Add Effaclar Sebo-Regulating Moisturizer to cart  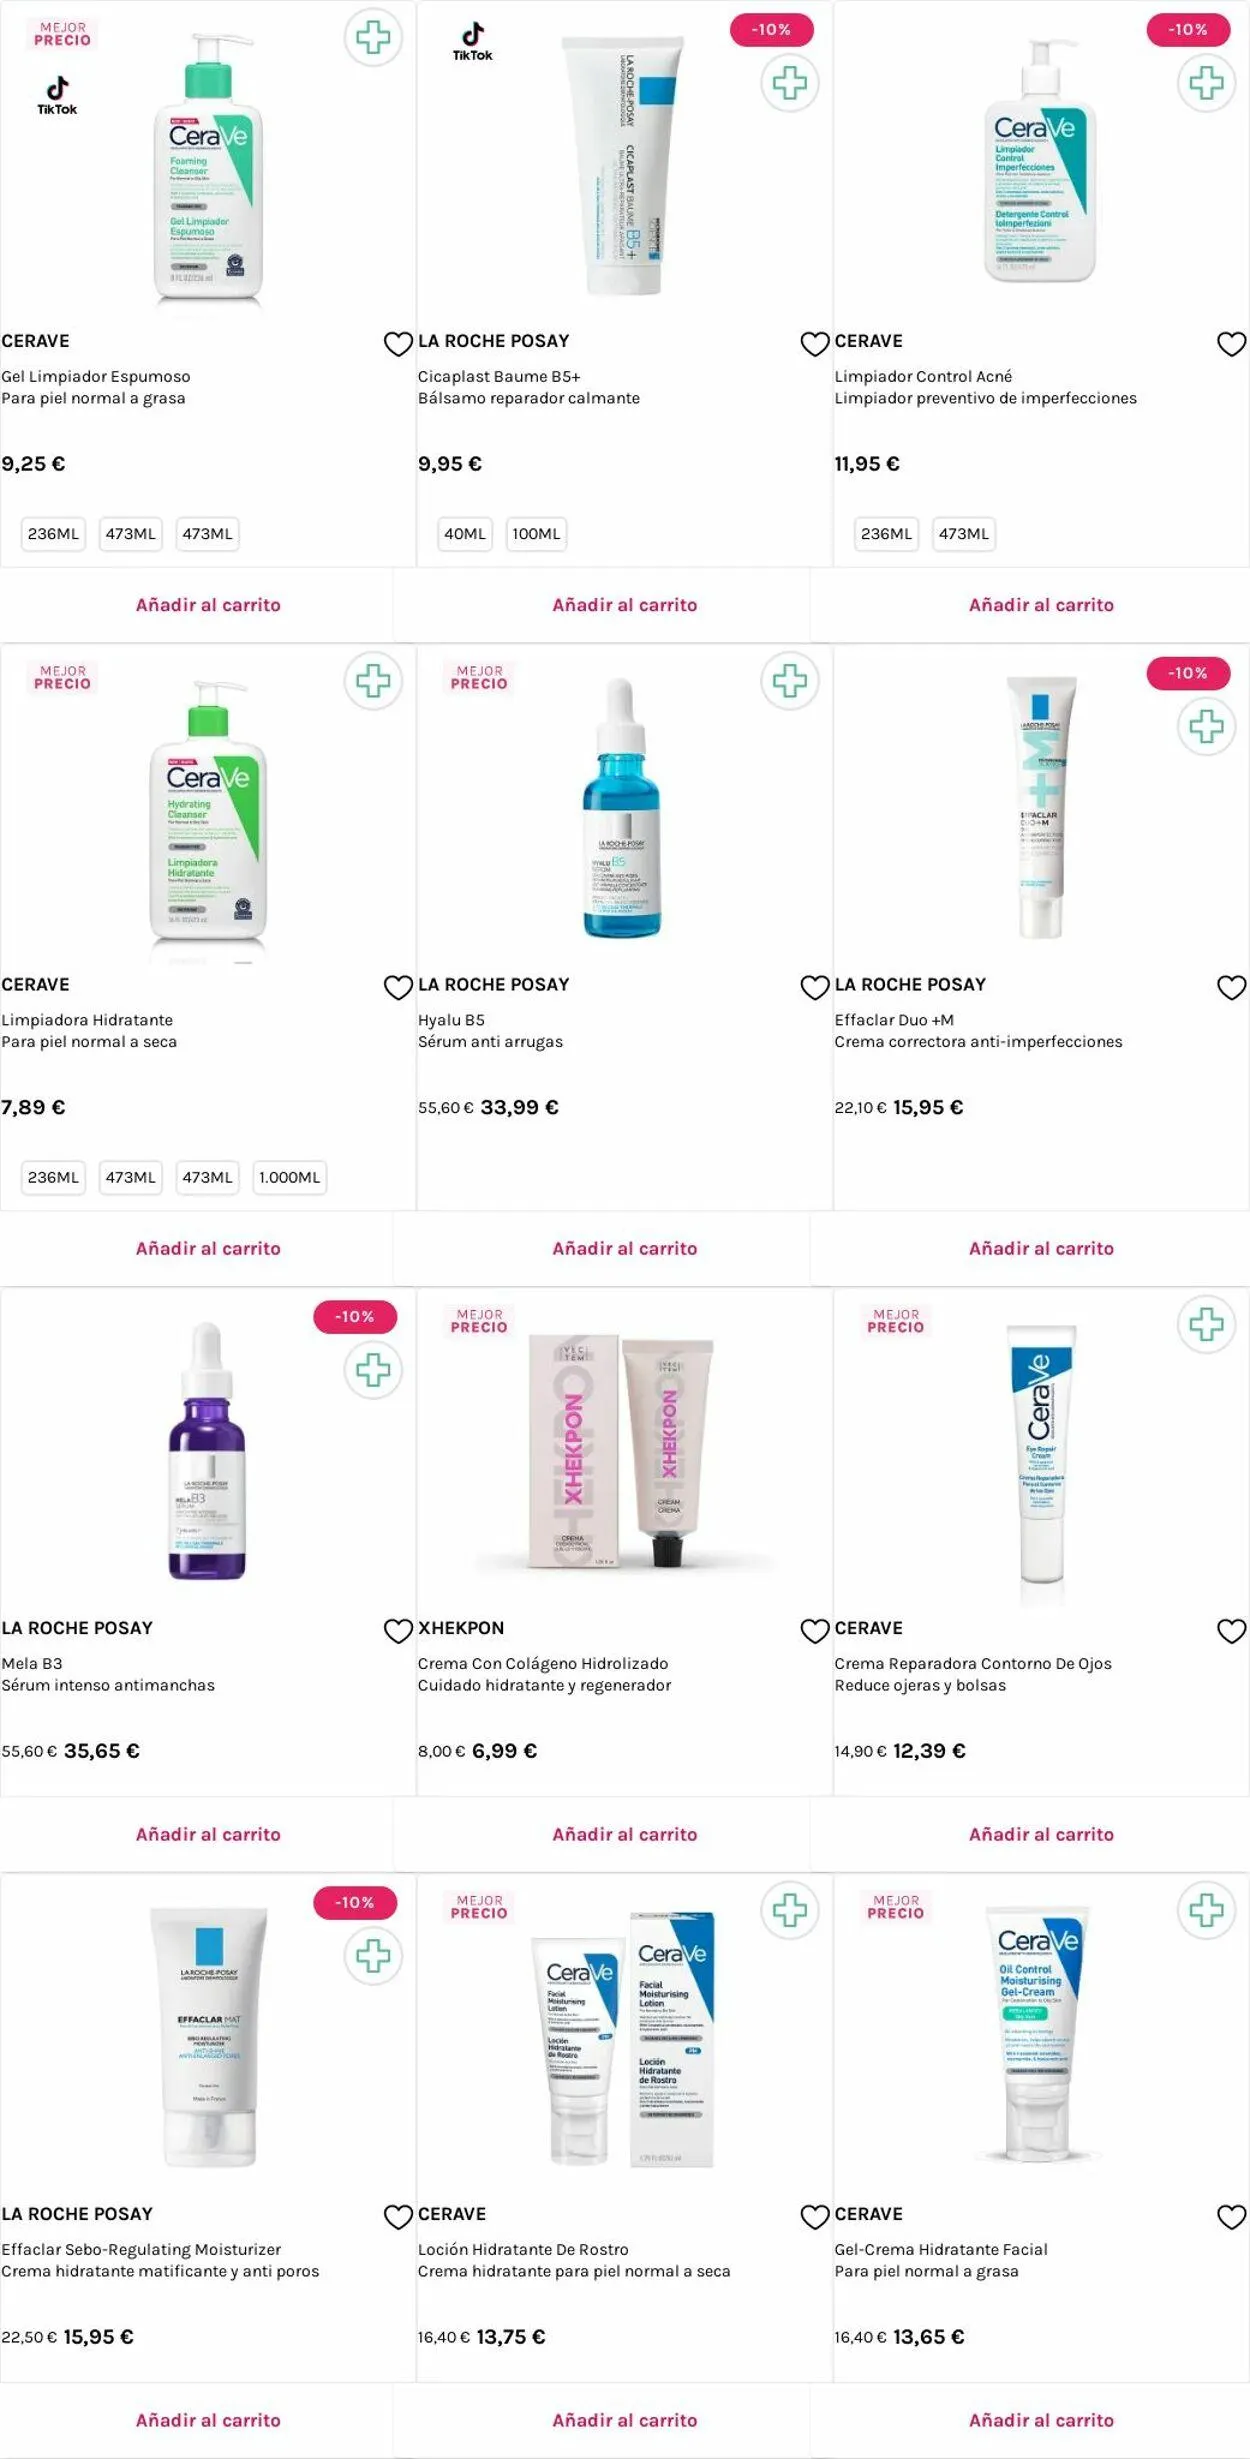coord(208,2419)
